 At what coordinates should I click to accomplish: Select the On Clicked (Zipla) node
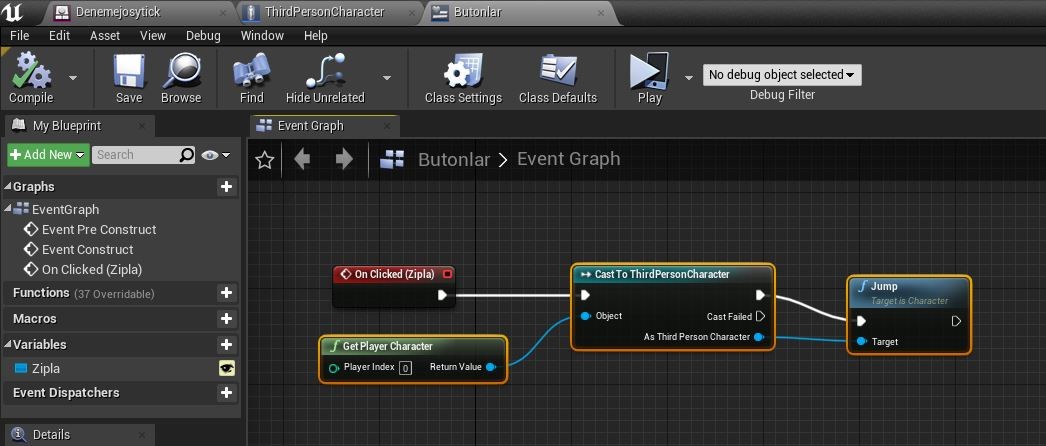(x=394, y=287)
